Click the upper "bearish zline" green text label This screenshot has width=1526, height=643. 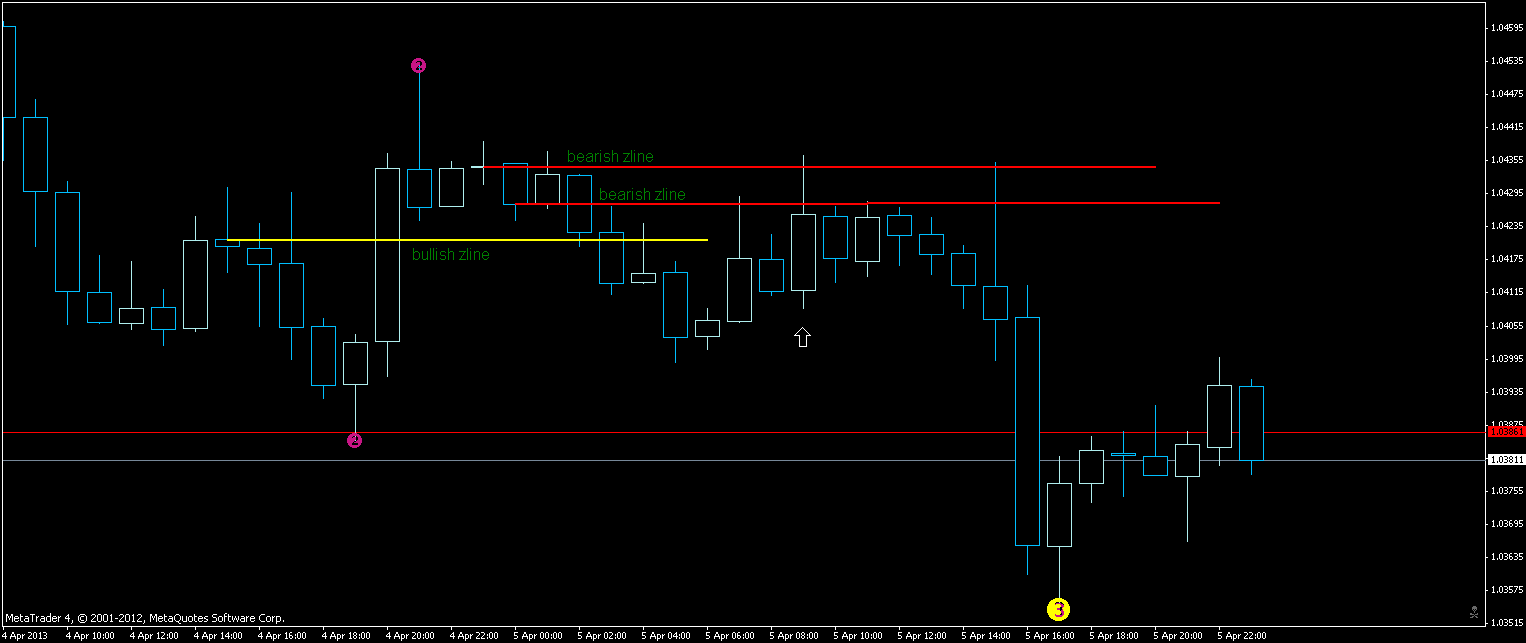click(610, 156)
